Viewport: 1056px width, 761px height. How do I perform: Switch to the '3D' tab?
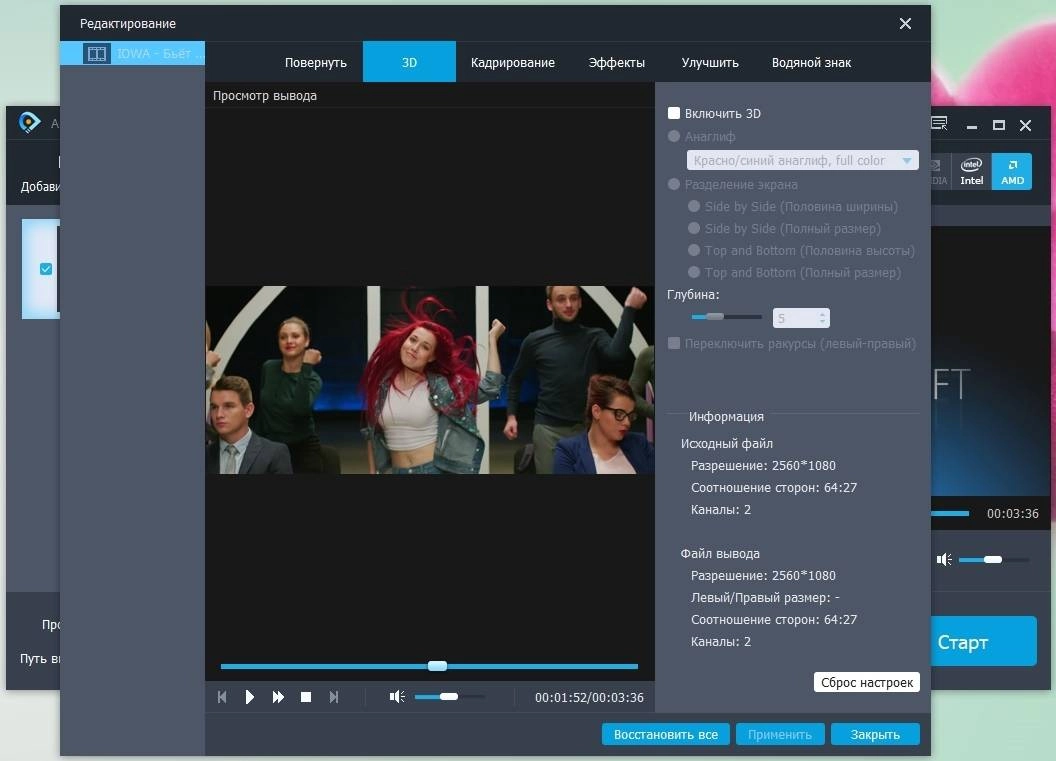coord(409,63)
